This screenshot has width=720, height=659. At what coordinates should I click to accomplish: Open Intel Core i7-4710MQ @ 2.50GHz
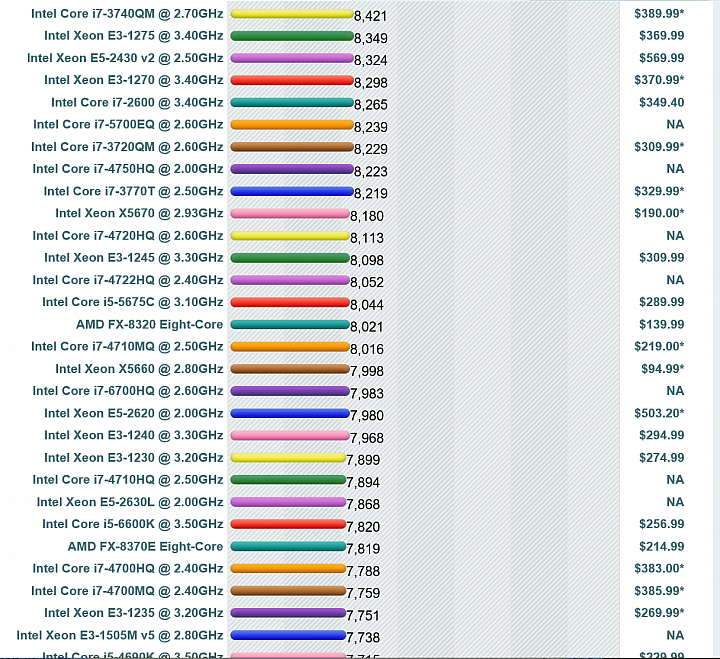(x=127, y=346)
